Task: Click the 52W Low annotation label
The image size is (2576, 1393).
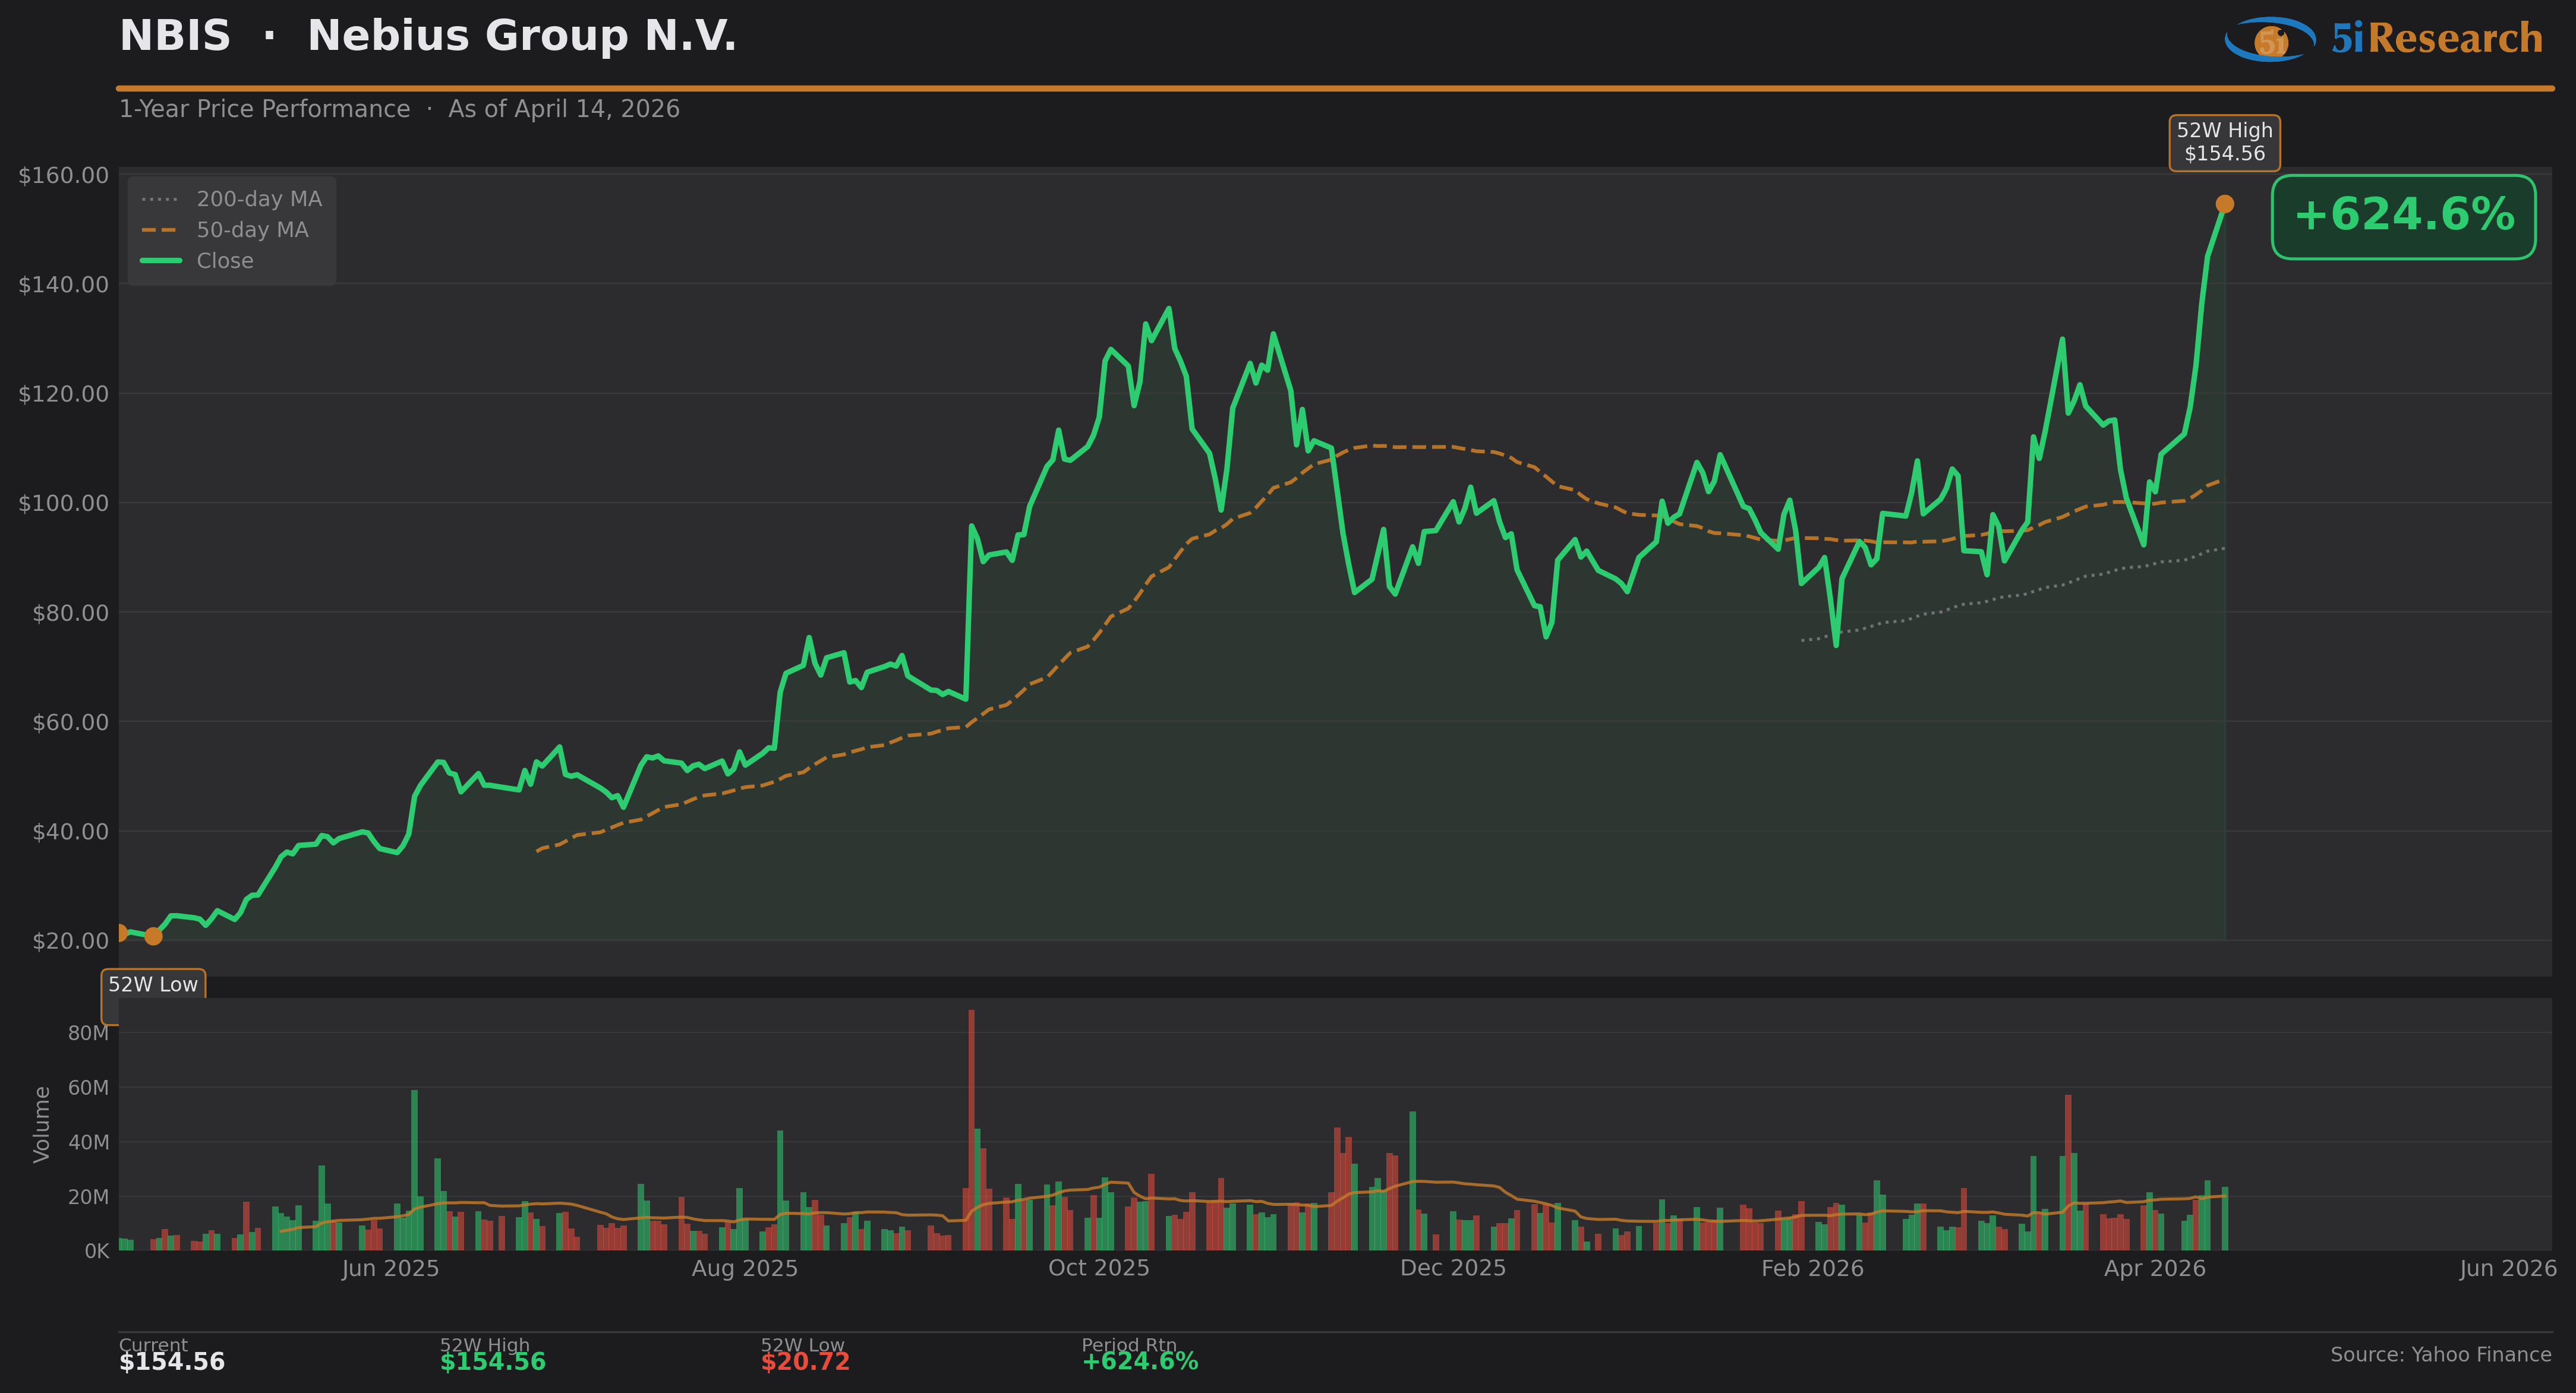Action: click(x=153, y=984)
